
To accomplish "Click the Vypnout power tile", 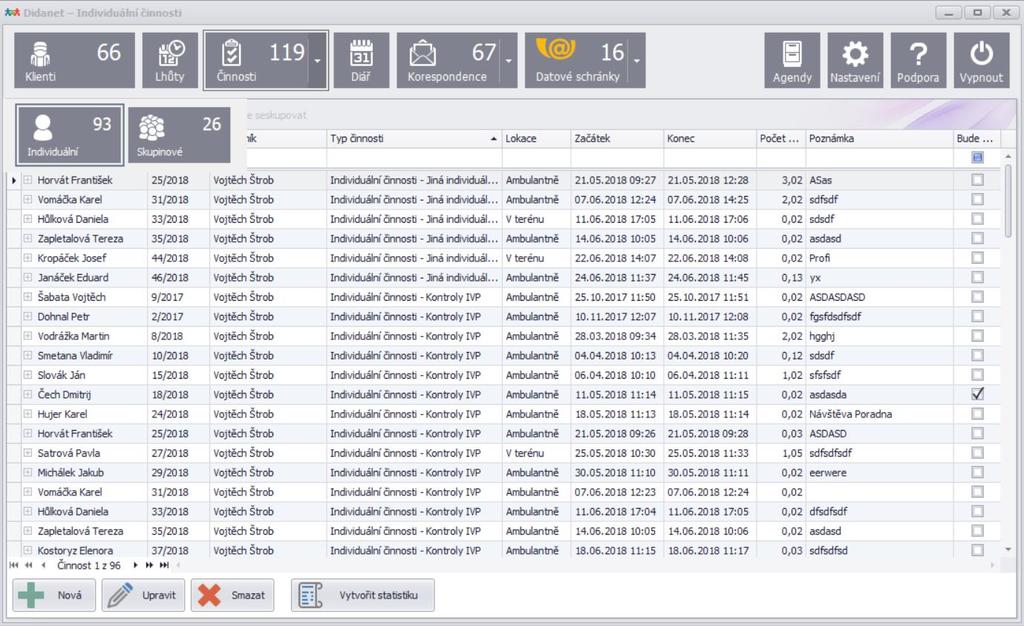I will click(x=981, y=60).
